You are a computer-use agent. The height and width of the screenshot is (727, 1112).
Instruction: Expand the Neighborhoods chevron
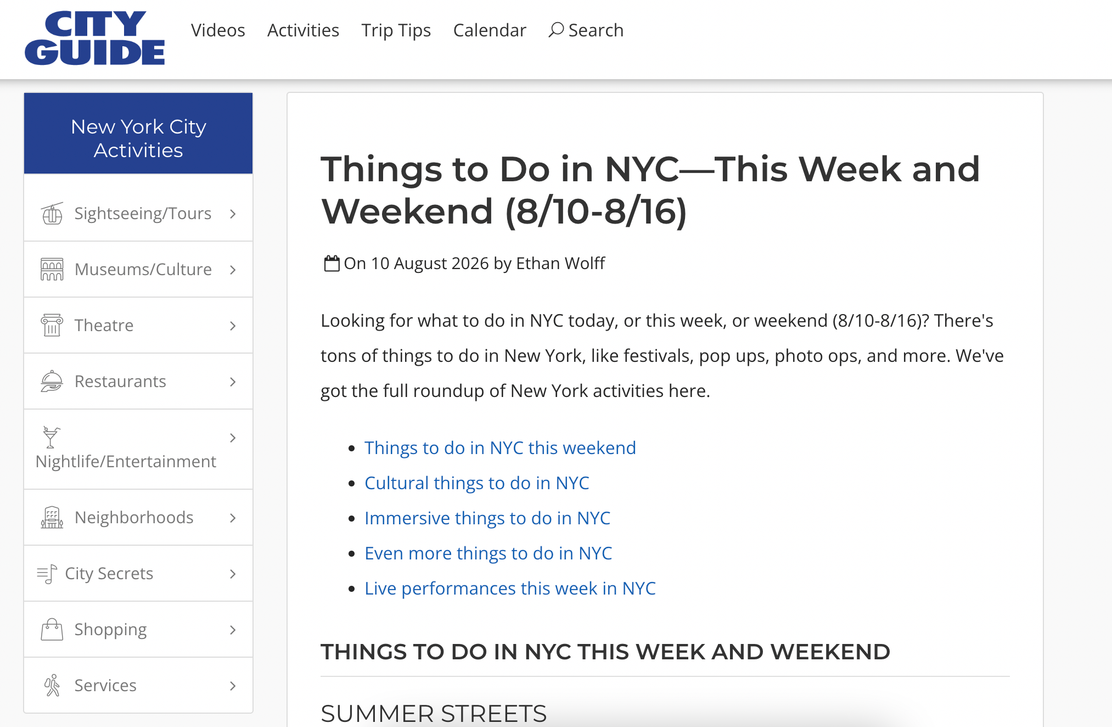coord(233,518)
